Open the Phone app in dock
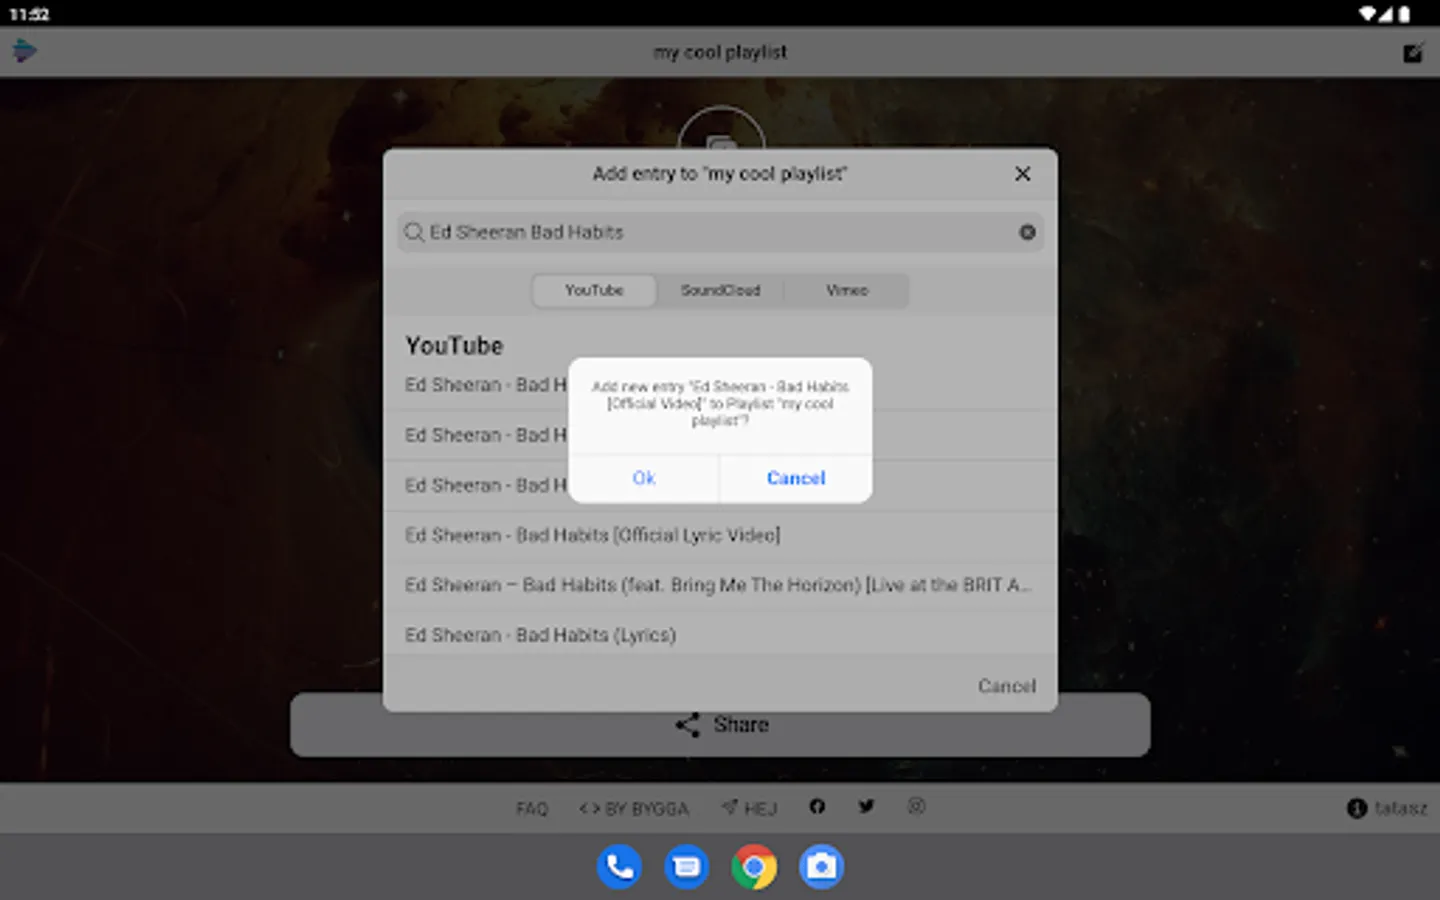Viewport: 1440px width, 900px height. point(619,867)
